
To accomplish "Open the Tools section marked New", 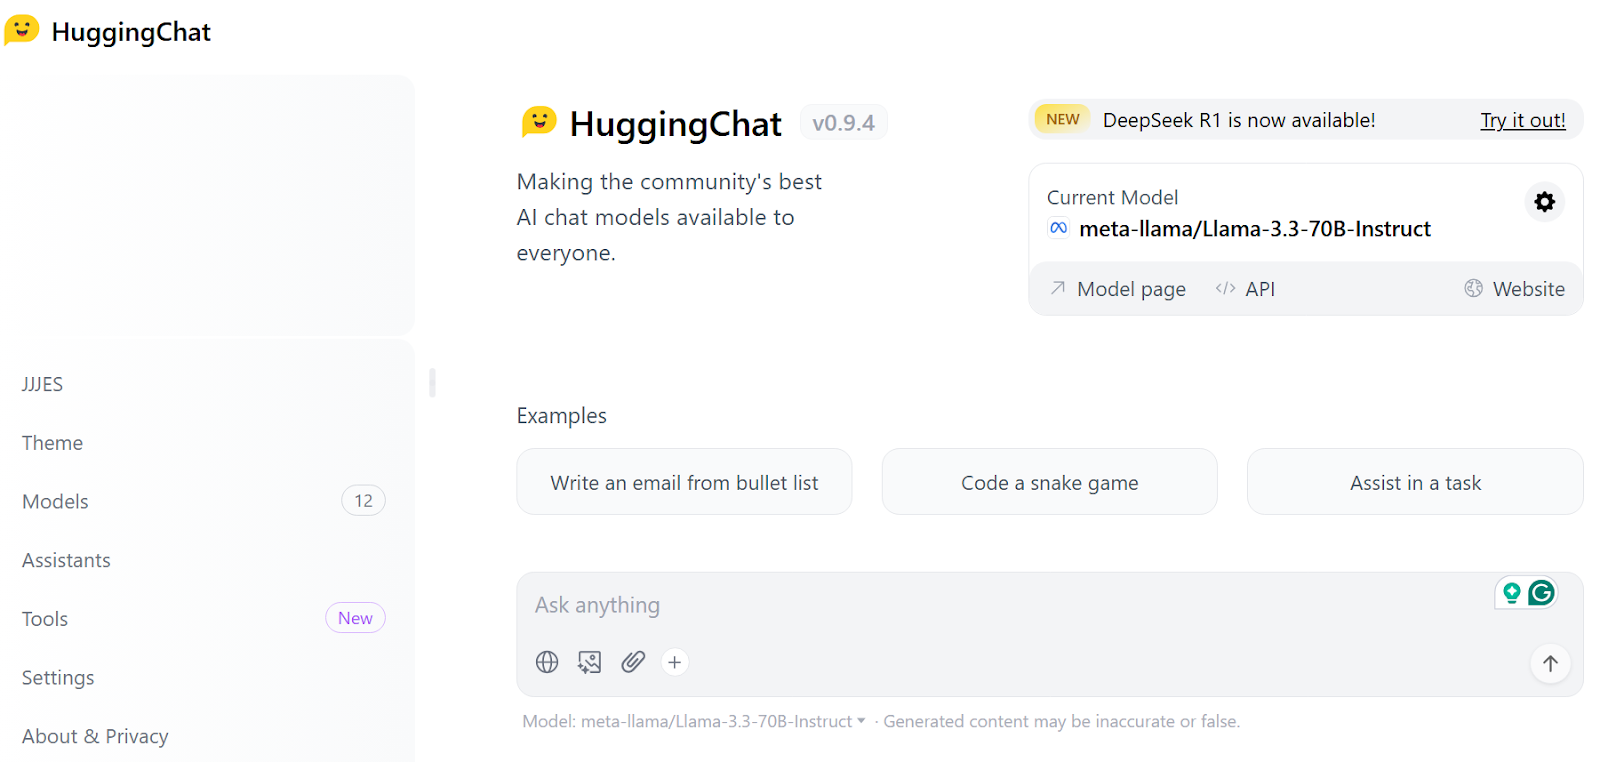I will pos(44,618).
